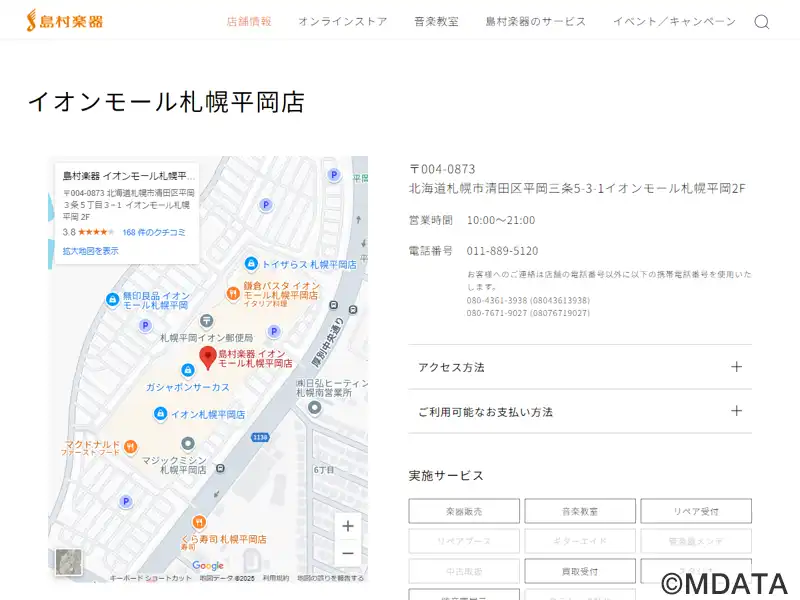The image size is (800, 600).
Task: Open the オンラインストア menu item
Action: 343,21
